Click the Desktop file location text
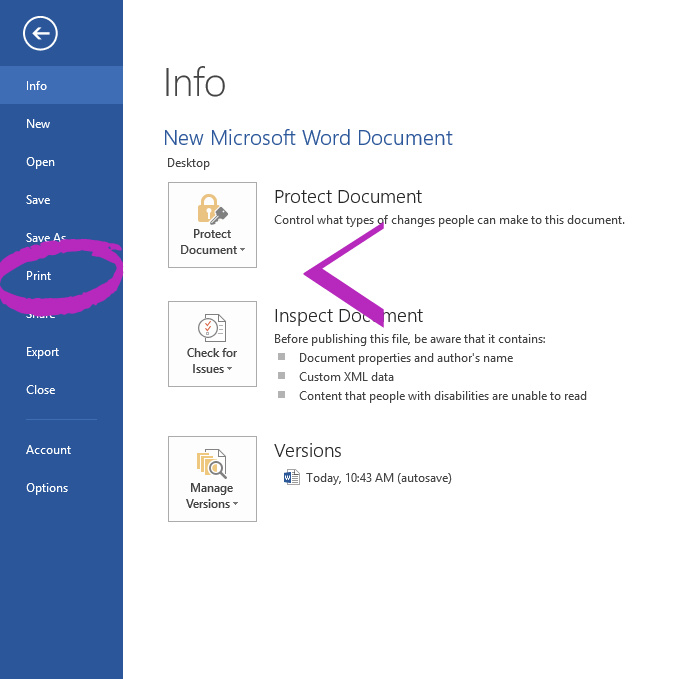Image resolution: width=679 pixels, height=679 pixels. click(x=188, y=163)
